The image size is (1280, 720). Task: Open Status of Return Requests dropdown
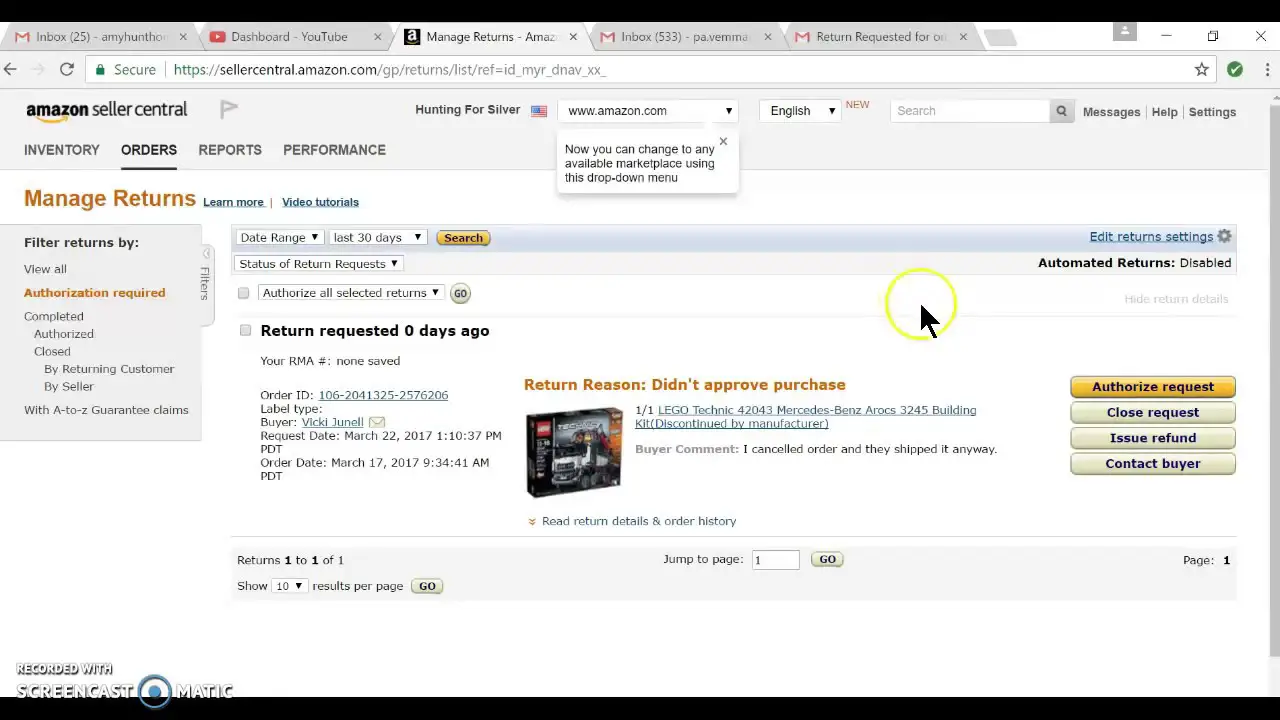(x=318, y=264)
